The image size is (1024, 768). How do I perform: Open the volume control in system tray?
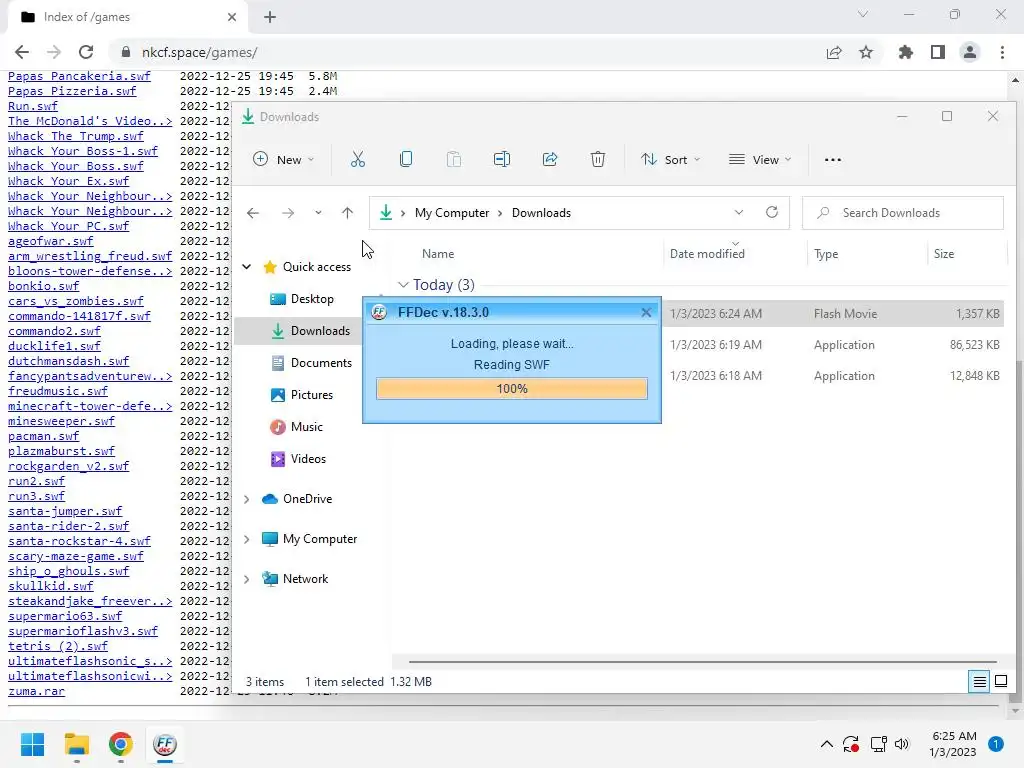(902, 744)
